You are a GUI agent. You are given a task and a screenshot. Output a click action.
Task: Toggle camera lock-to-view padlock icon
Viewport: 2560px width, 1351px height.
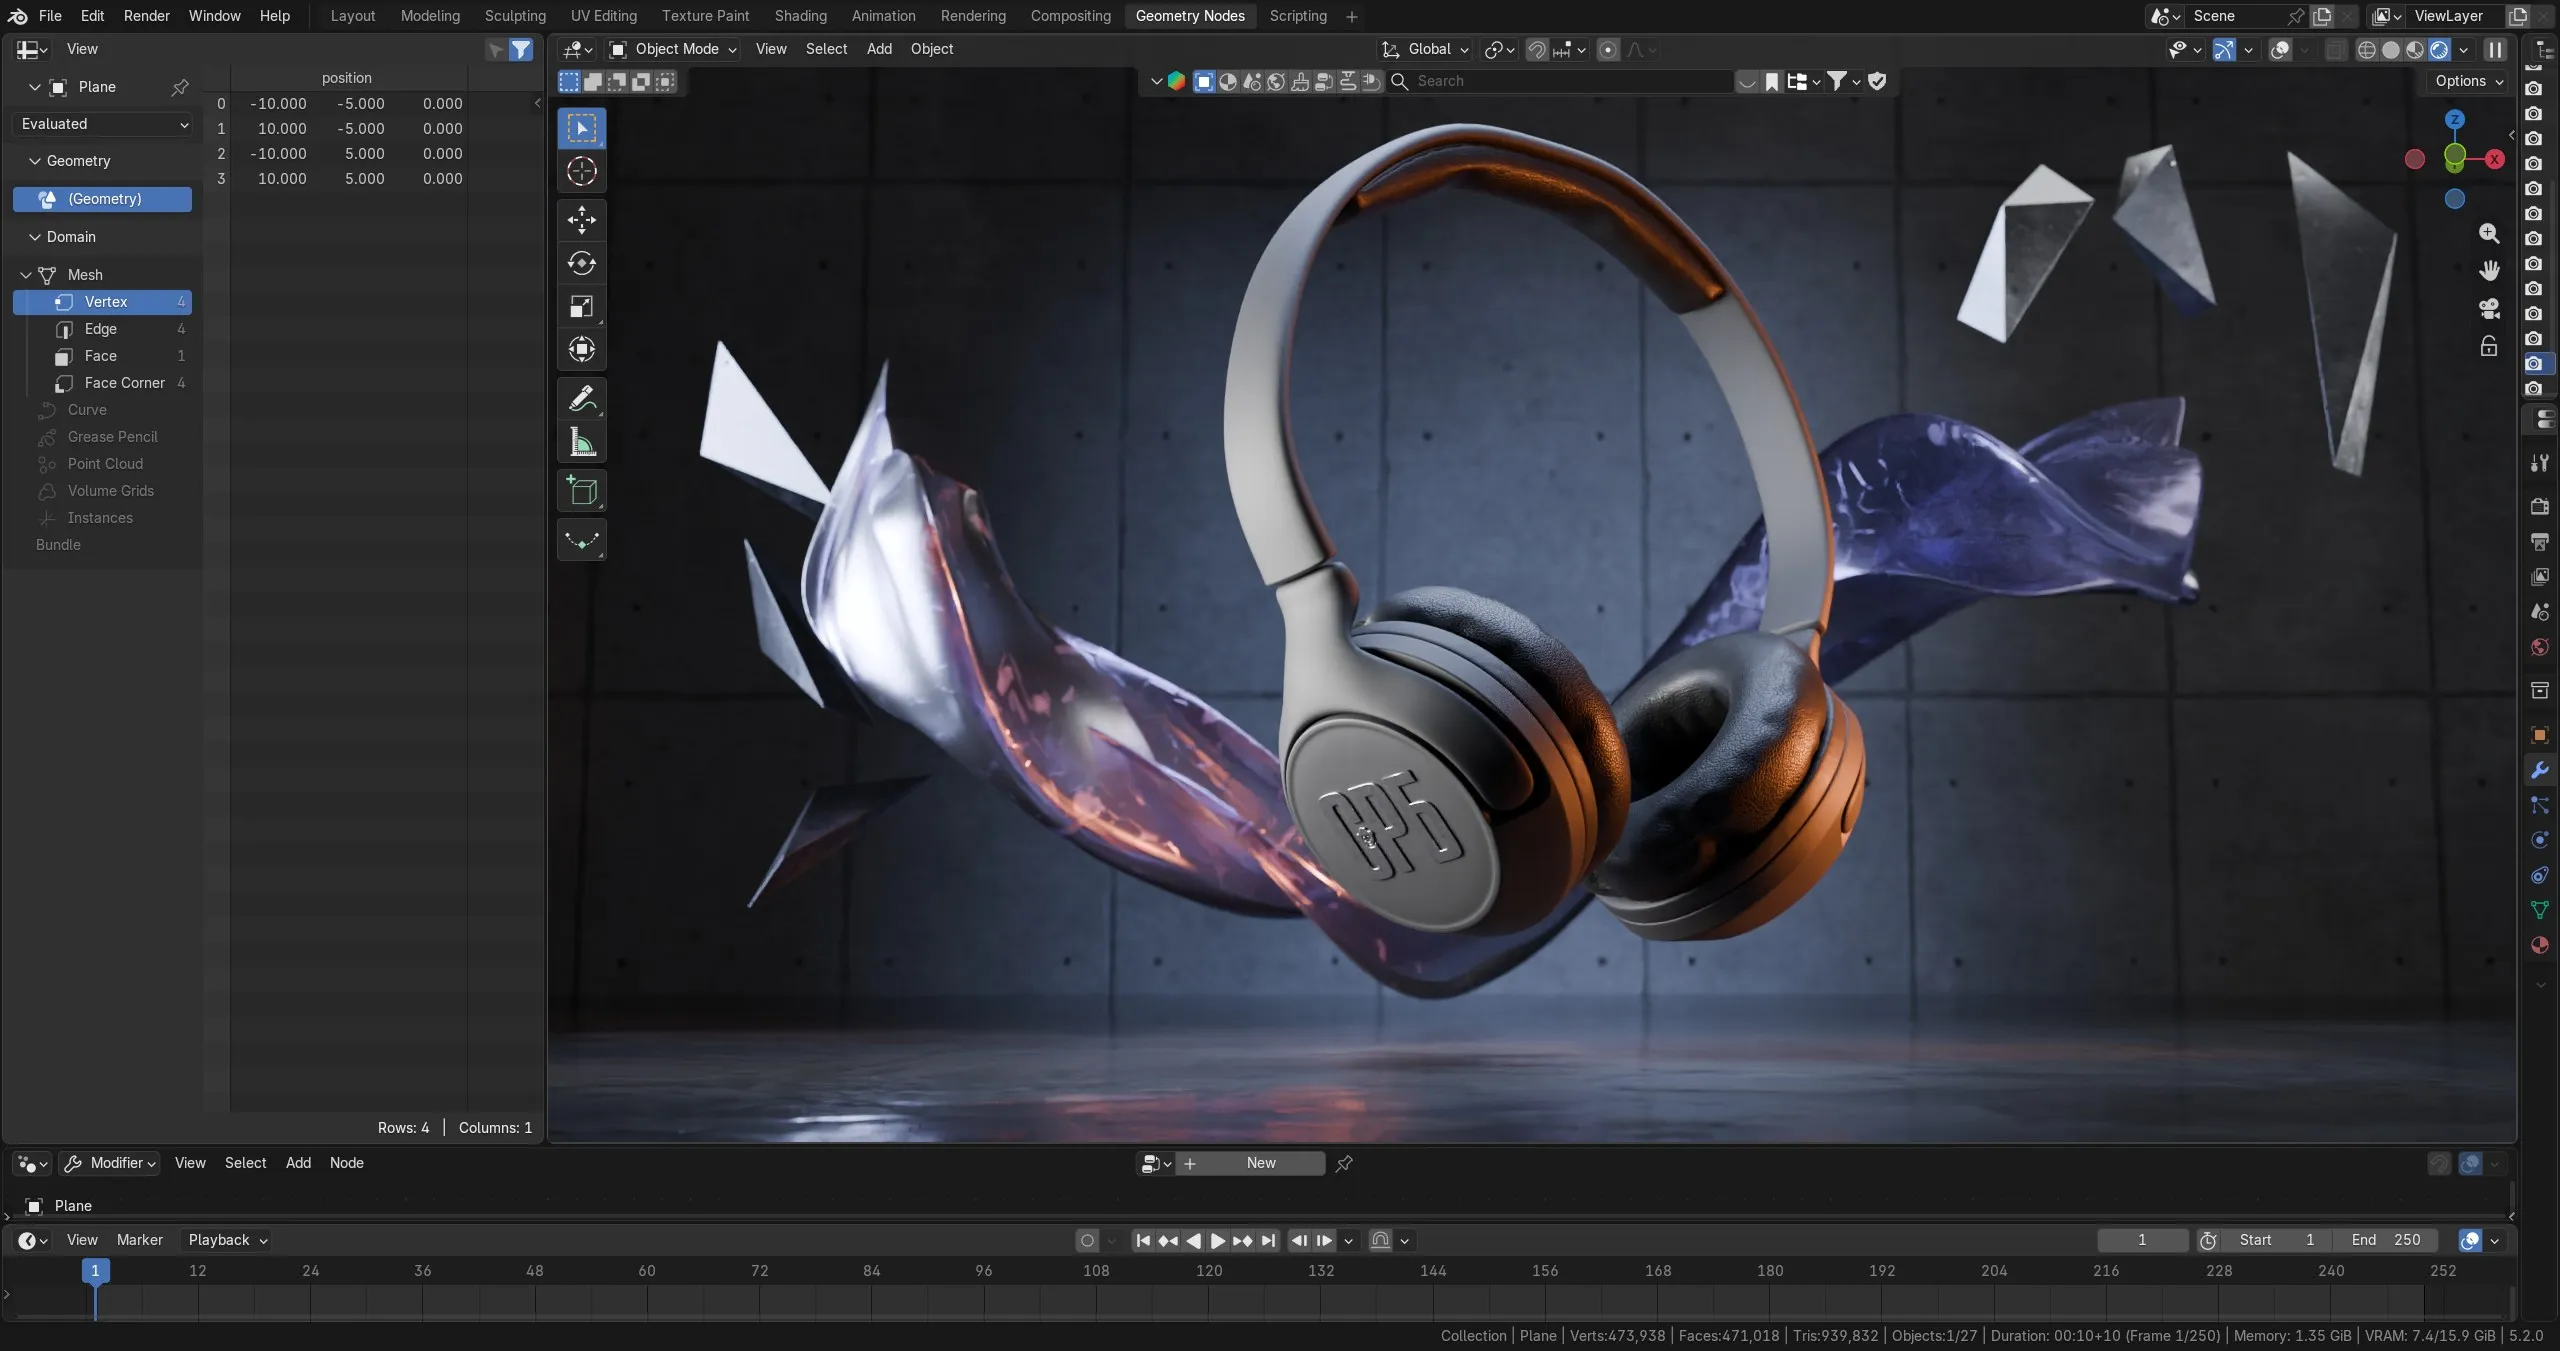pos(2489,346)
